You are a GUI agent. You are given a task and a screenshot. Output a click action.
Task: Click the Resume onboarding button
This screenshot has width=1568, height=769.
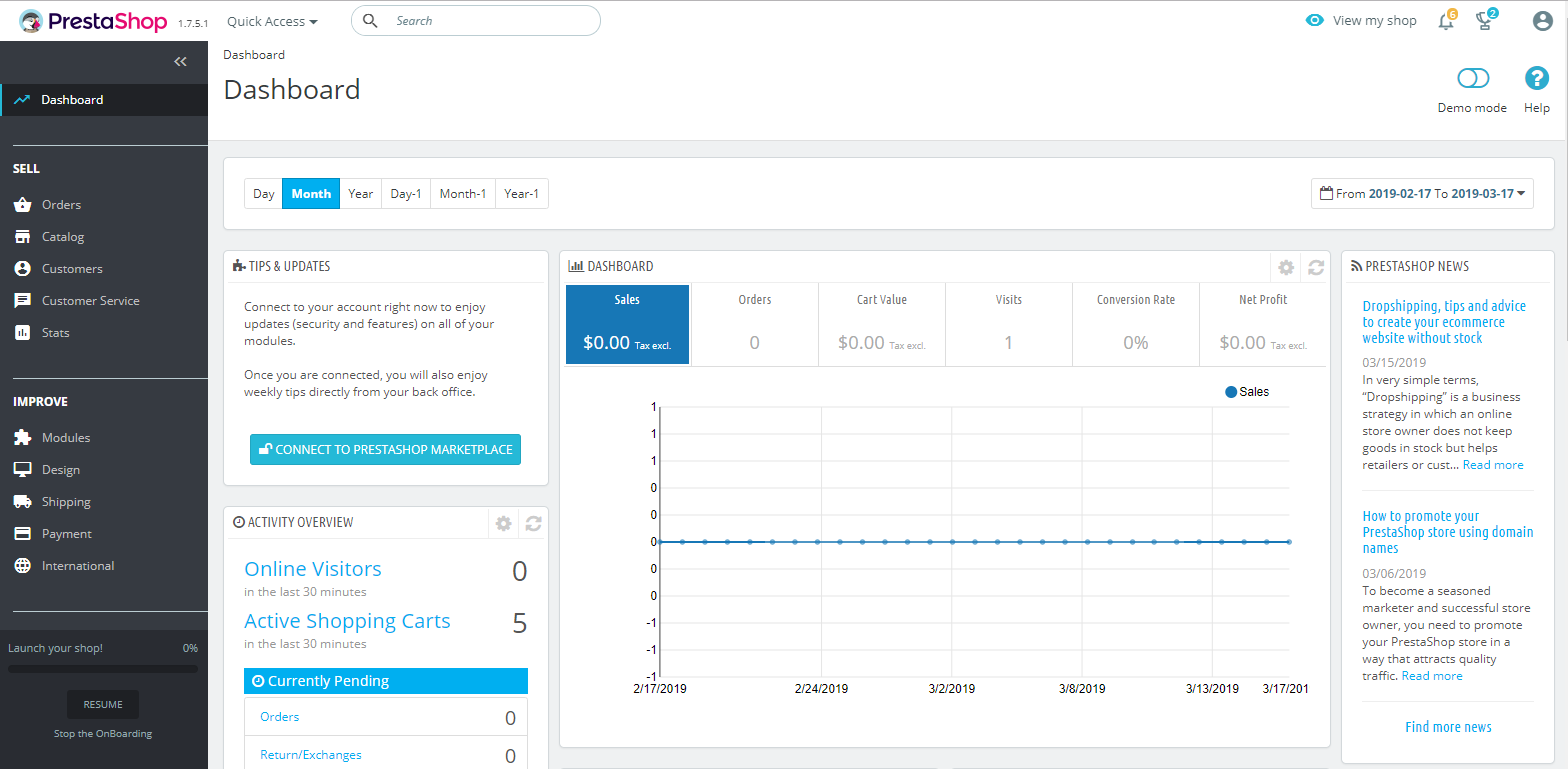click(103, 704)
